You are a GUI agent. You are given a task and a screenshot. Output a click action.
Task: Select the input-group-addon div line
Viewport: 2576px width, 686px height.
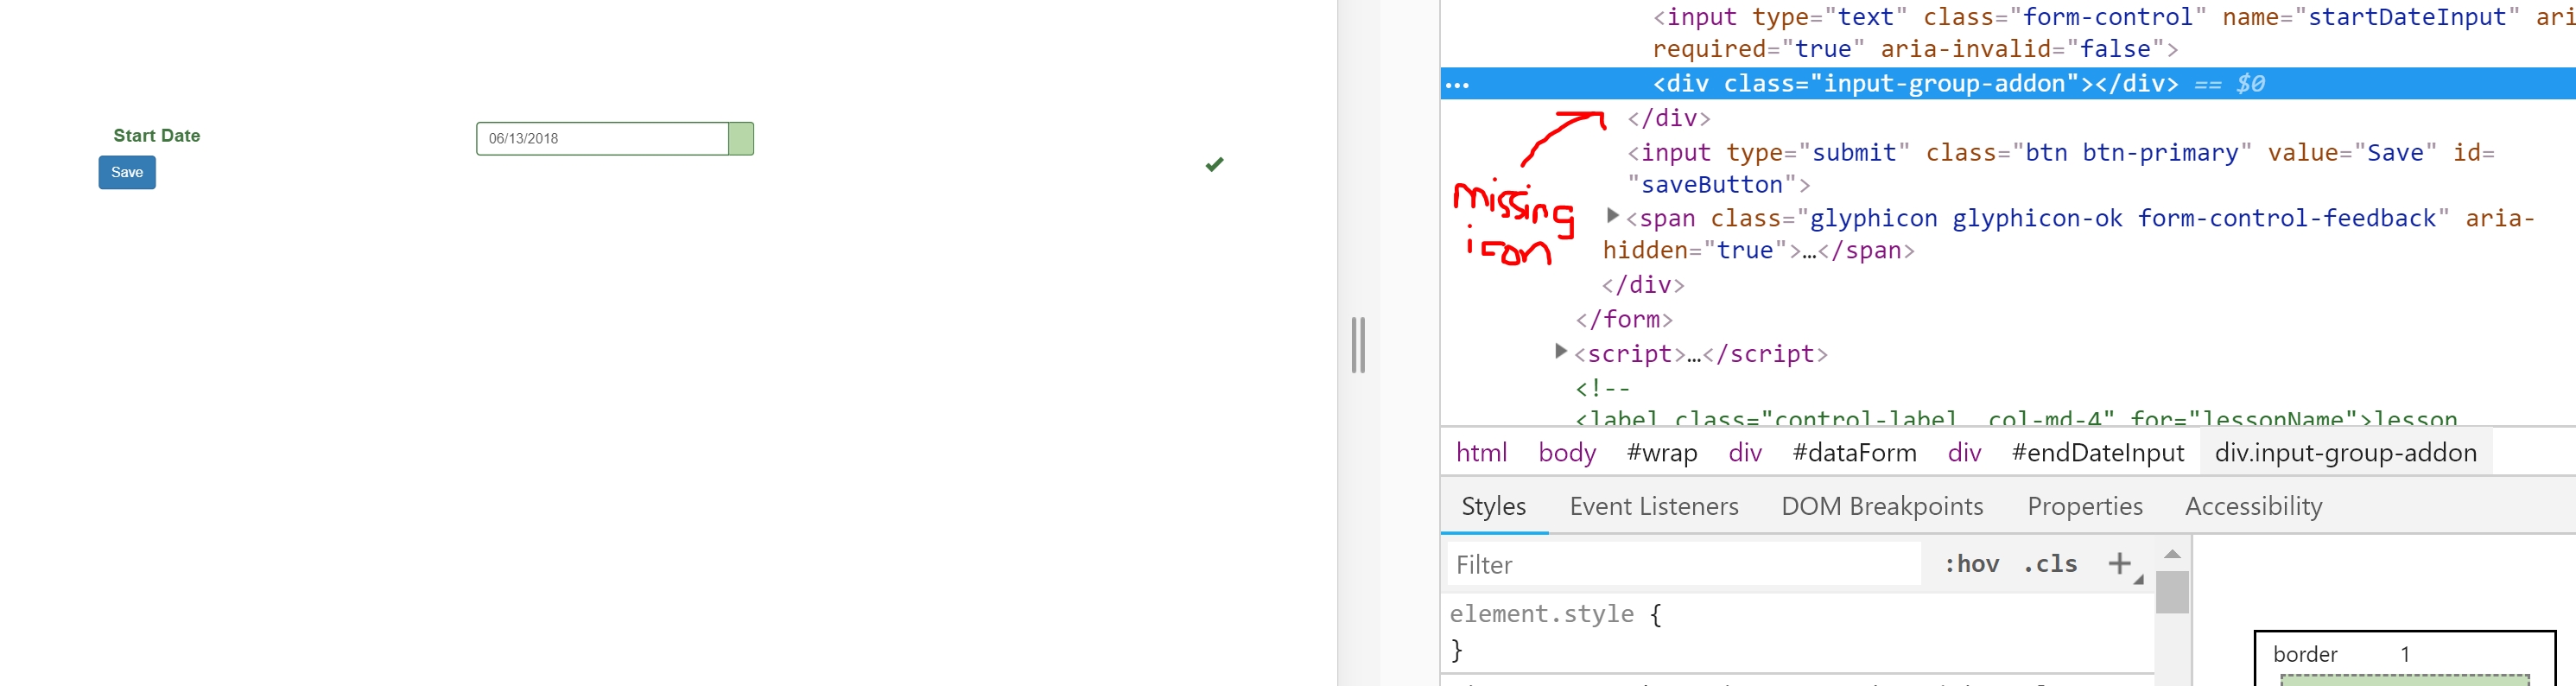click(x=2008, y=83)
